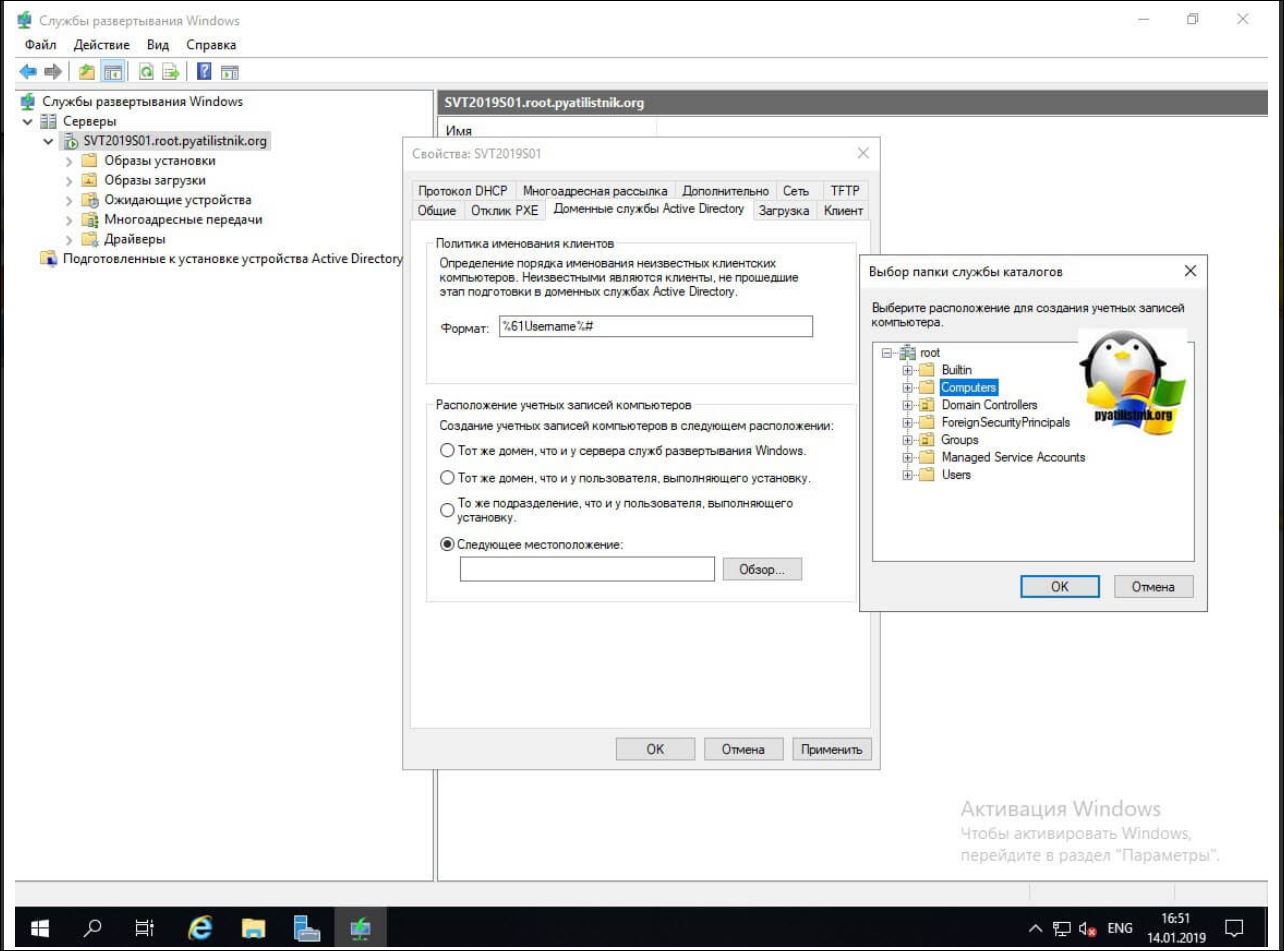Viewport: 1284px width, 951px height.
Task: Switch to the Отклик PXE tab
Action: (504, 211)
